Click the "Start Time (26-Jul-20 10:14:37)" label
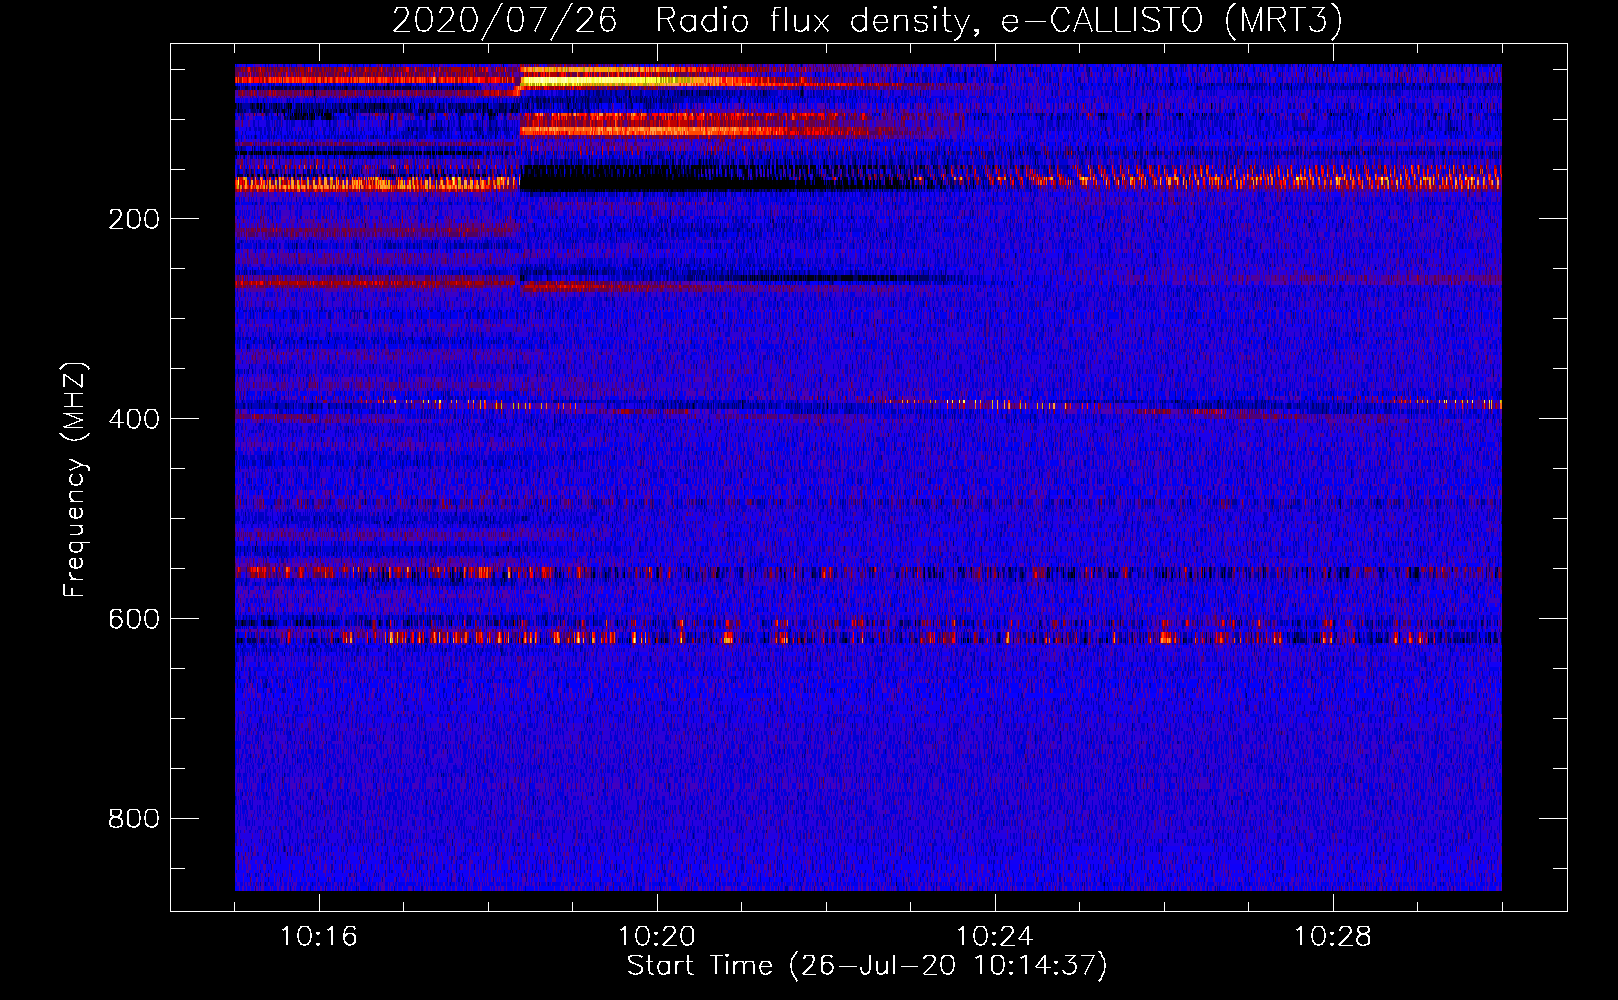 point(867,966)
